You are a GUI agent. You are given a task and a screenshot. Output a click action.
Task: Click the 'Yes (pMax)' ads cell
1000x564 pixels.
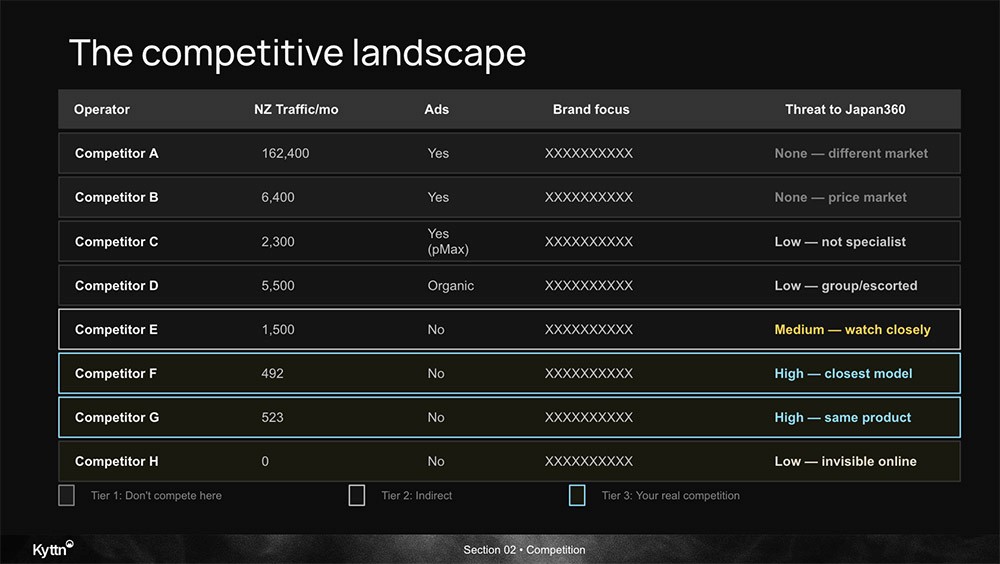448,241
